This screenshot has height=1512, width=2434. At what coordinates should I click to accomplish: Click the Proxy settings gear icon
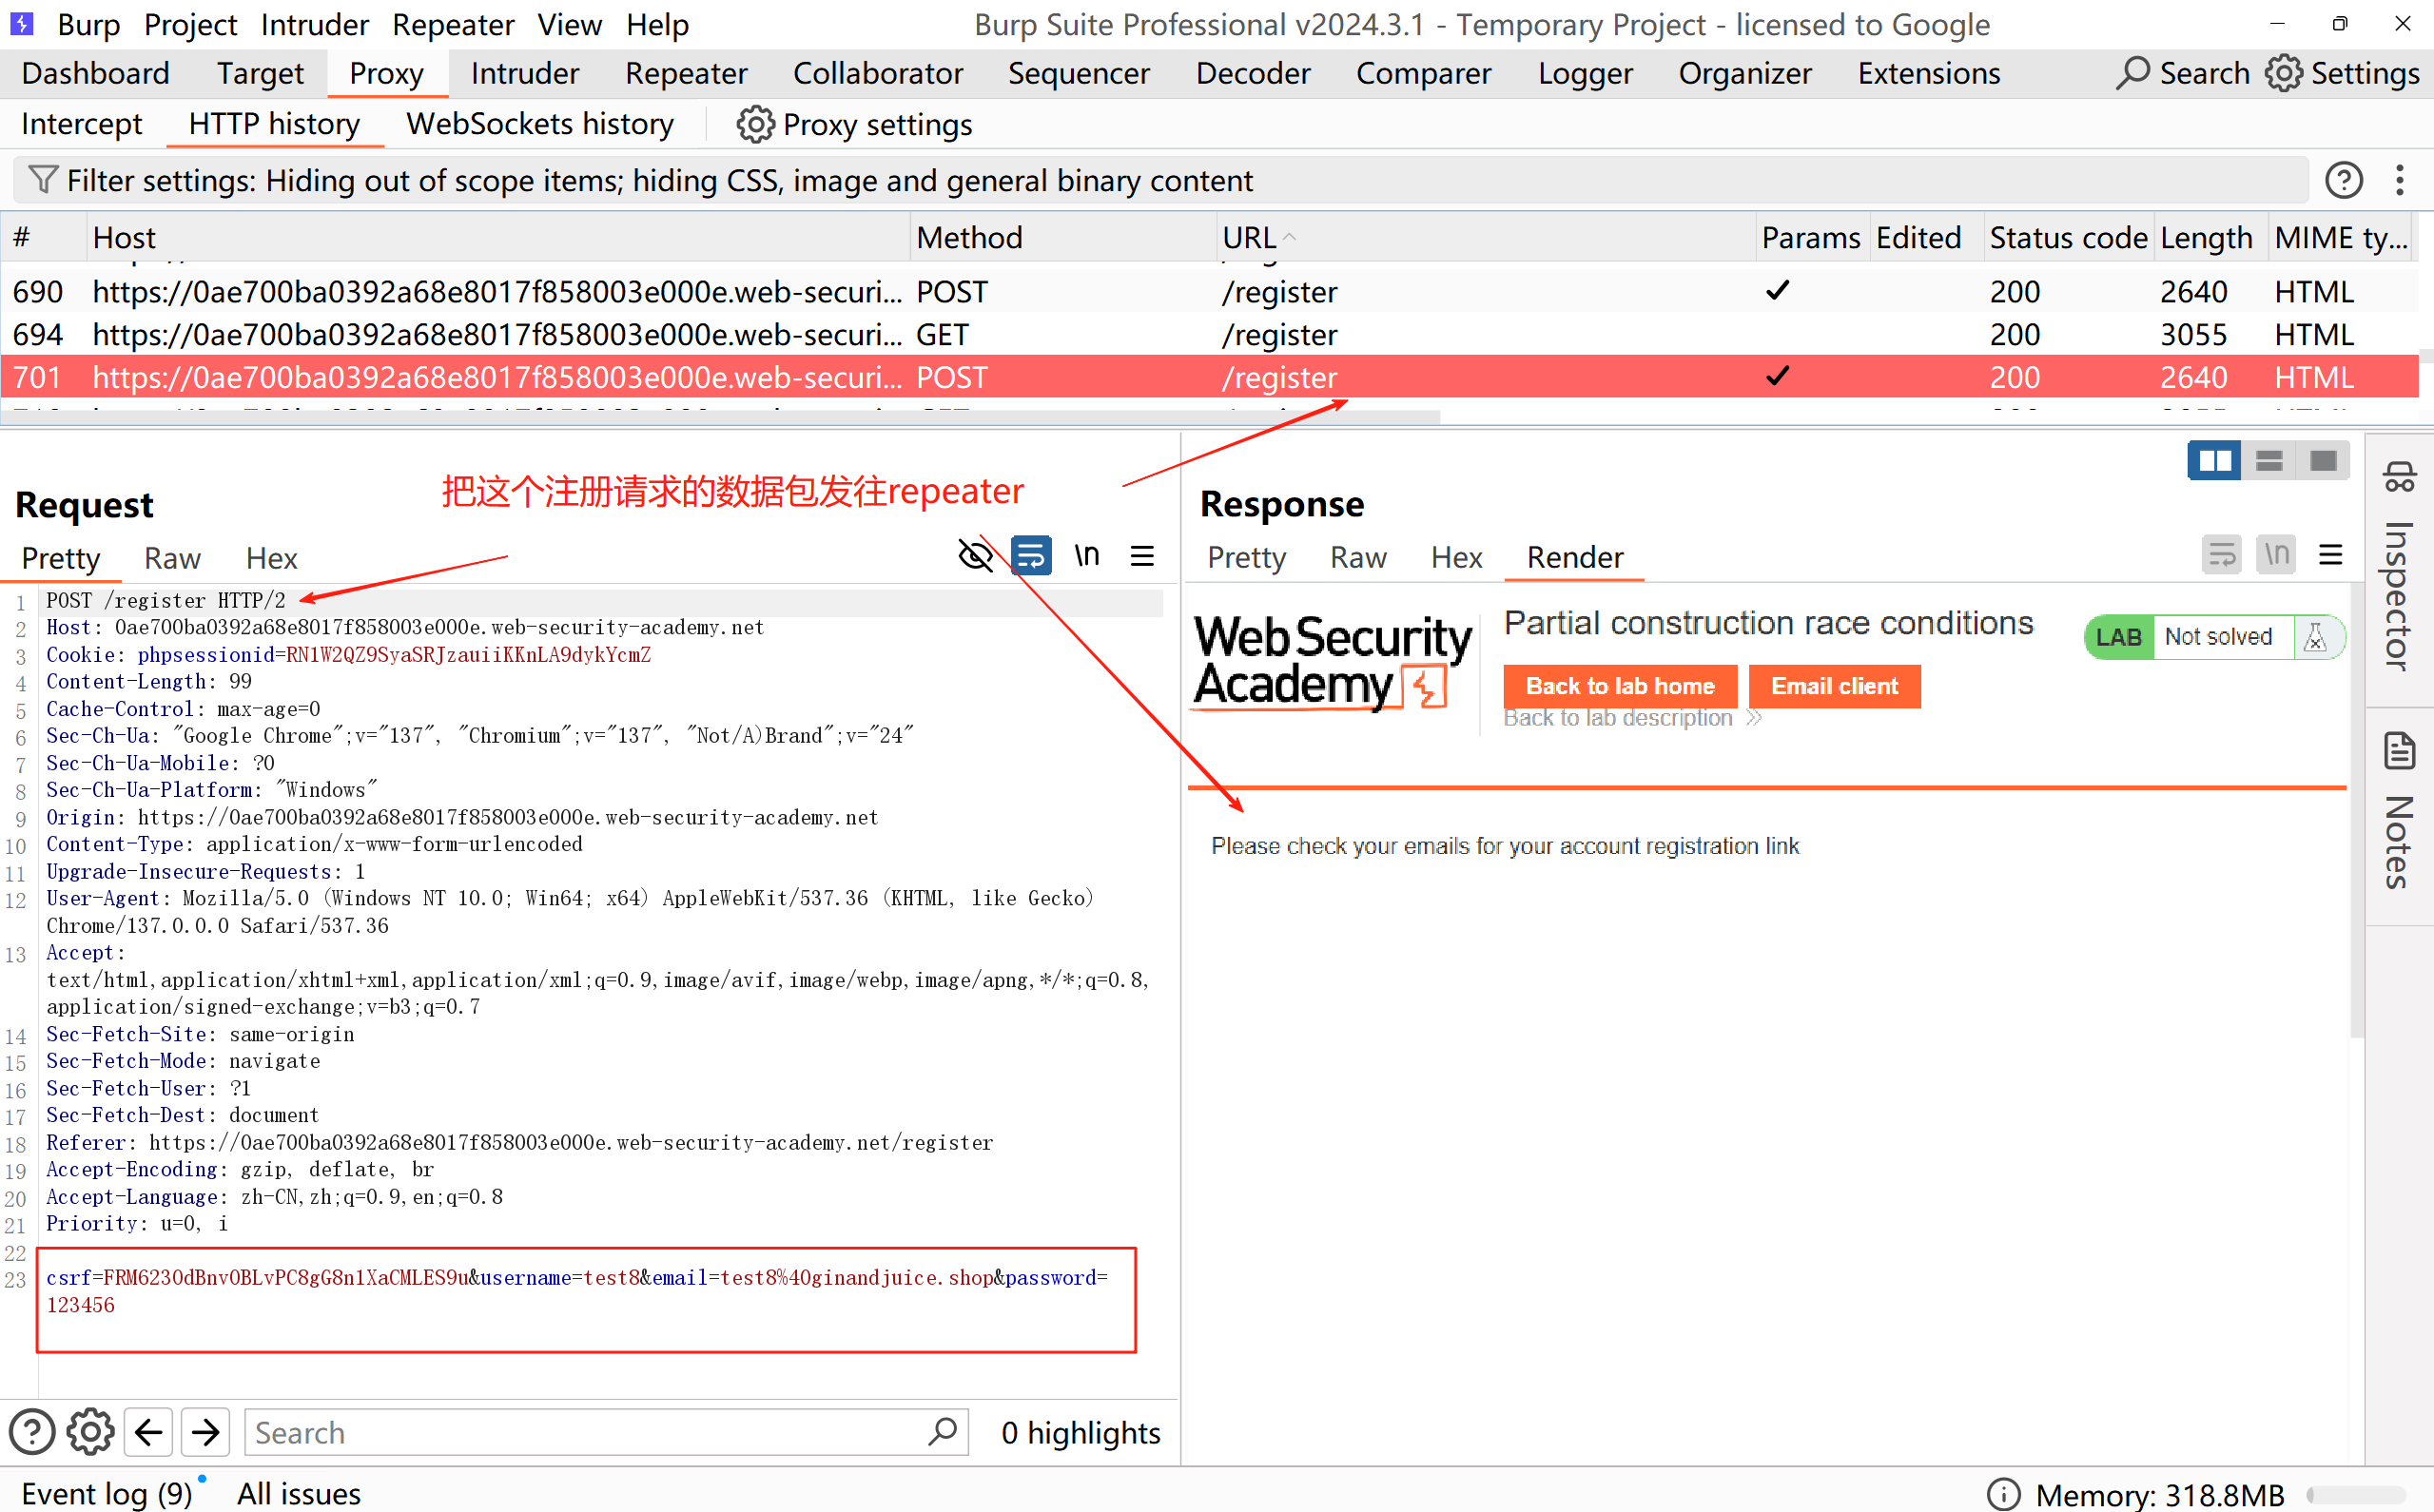[755, 125]
